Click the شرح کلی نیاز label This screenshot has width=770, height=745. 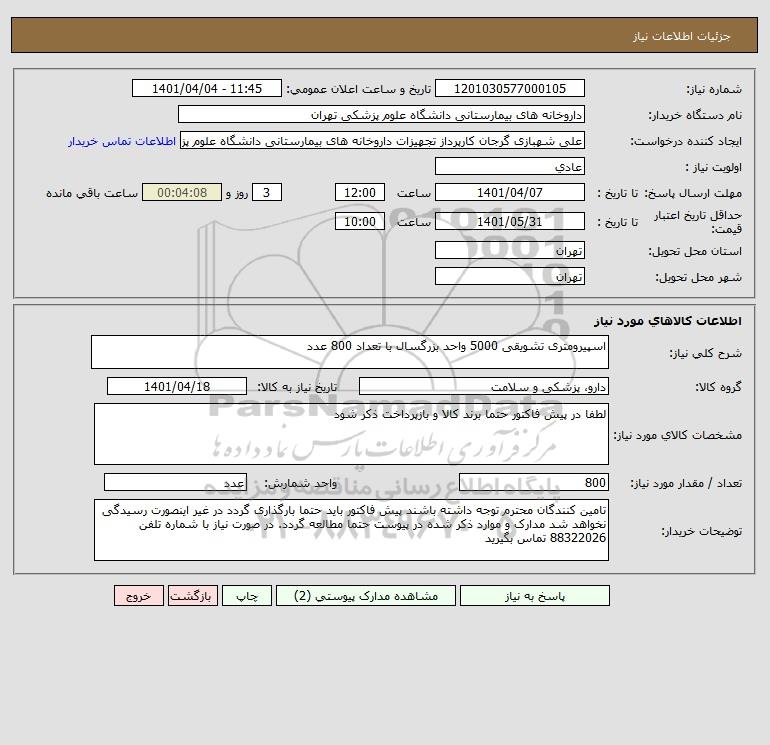tap(706, 353)
